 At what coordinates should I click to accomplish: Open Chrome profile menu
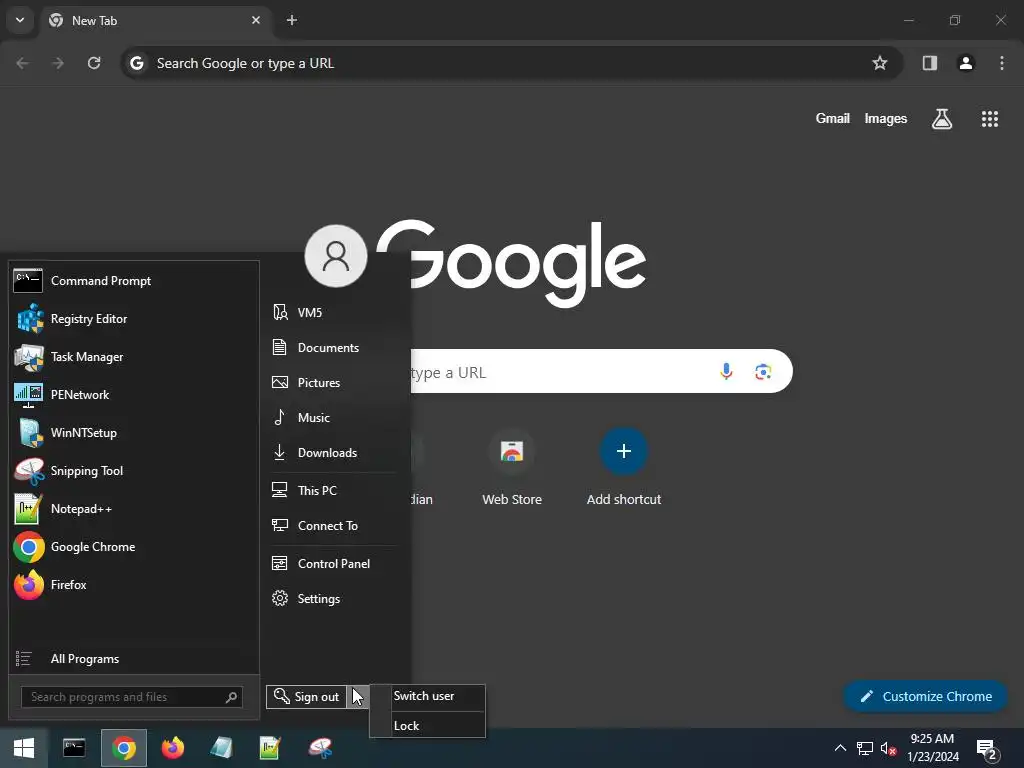tap(966, 63)
